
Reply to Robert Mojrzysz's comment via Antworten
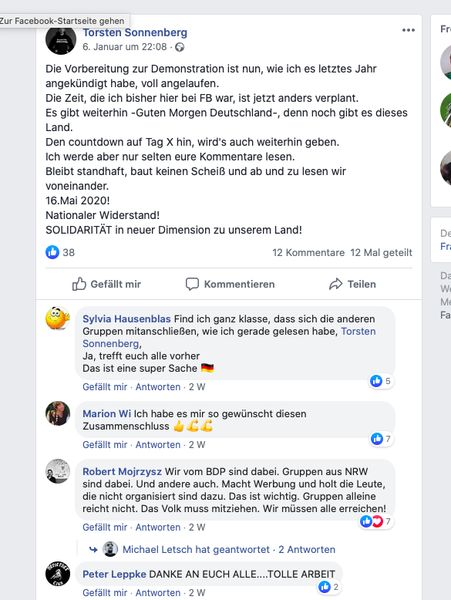point(158,527)
